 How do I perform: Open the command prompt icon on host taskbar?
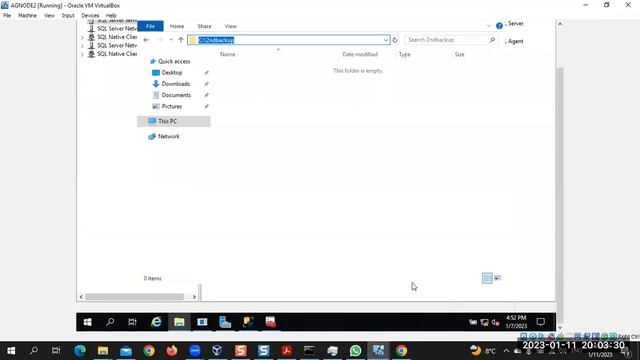[309, 351]
